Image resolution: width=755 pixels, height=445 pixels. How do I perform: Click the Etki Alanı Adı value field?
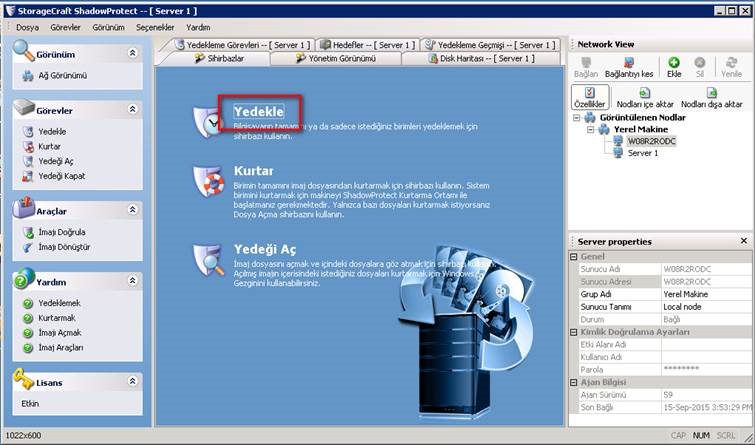point(706,344)
